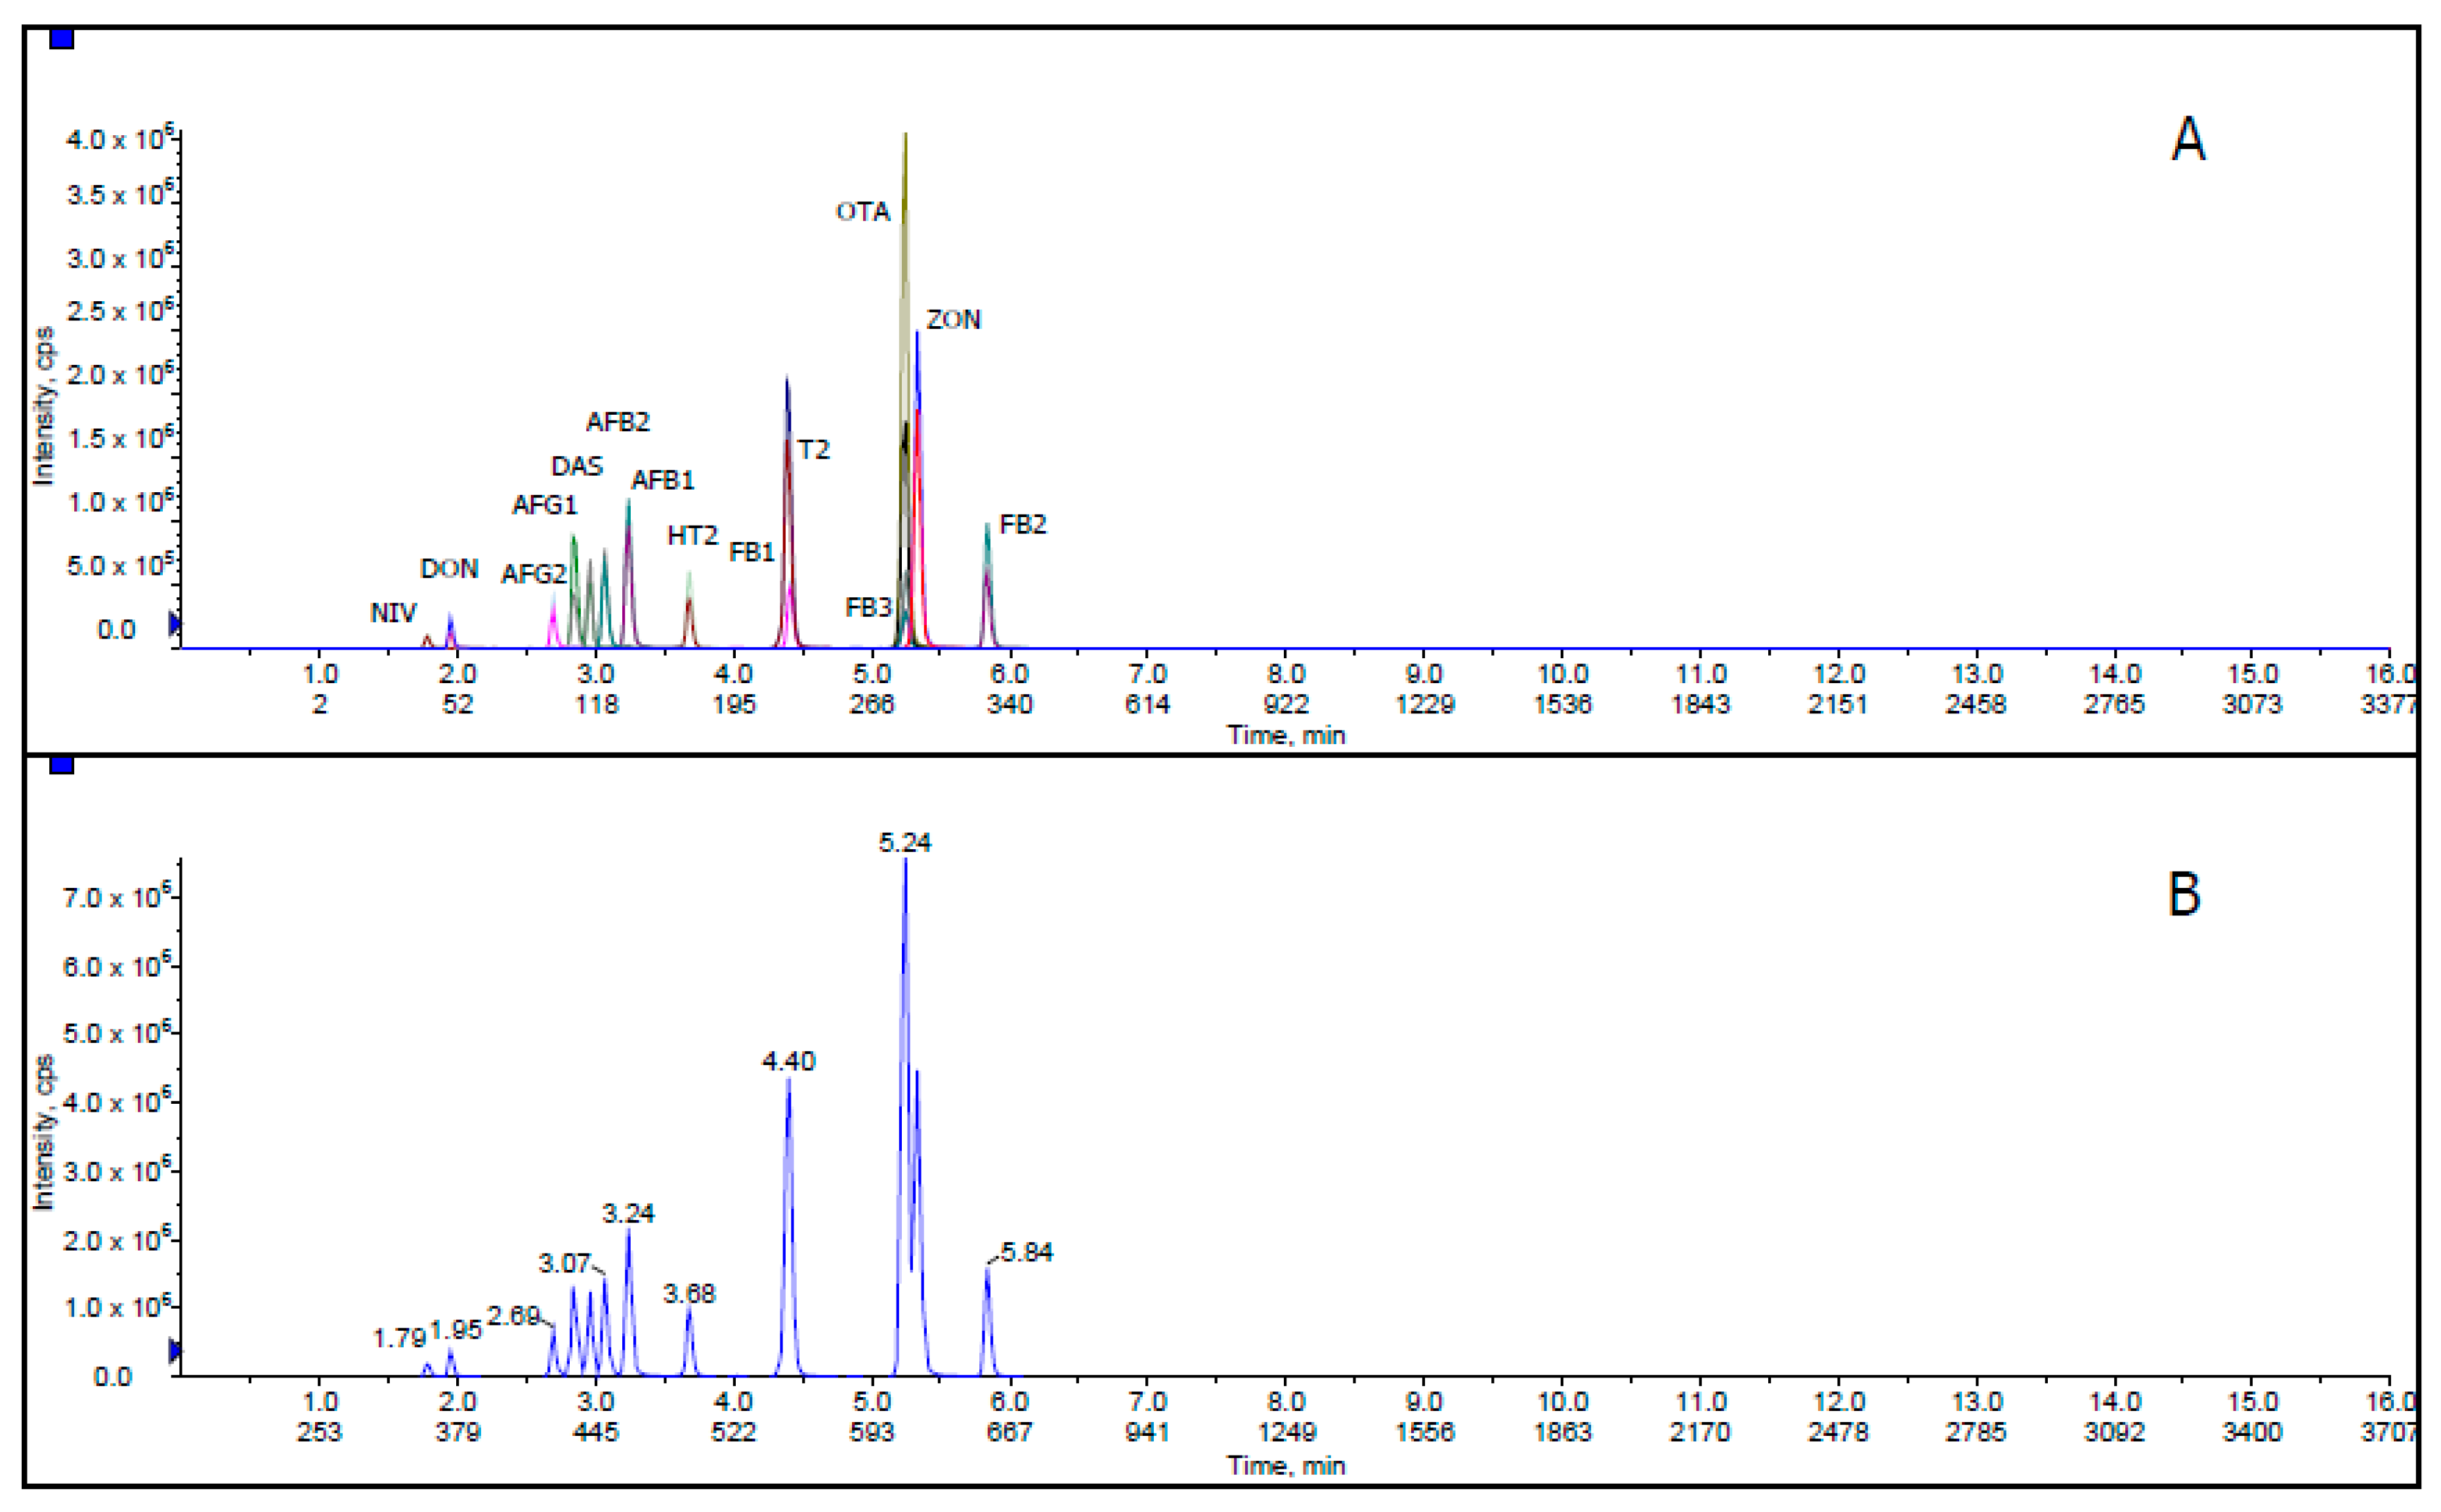Click the AFG1 peak label
Screen dimensions: 2441x1512
544,505
